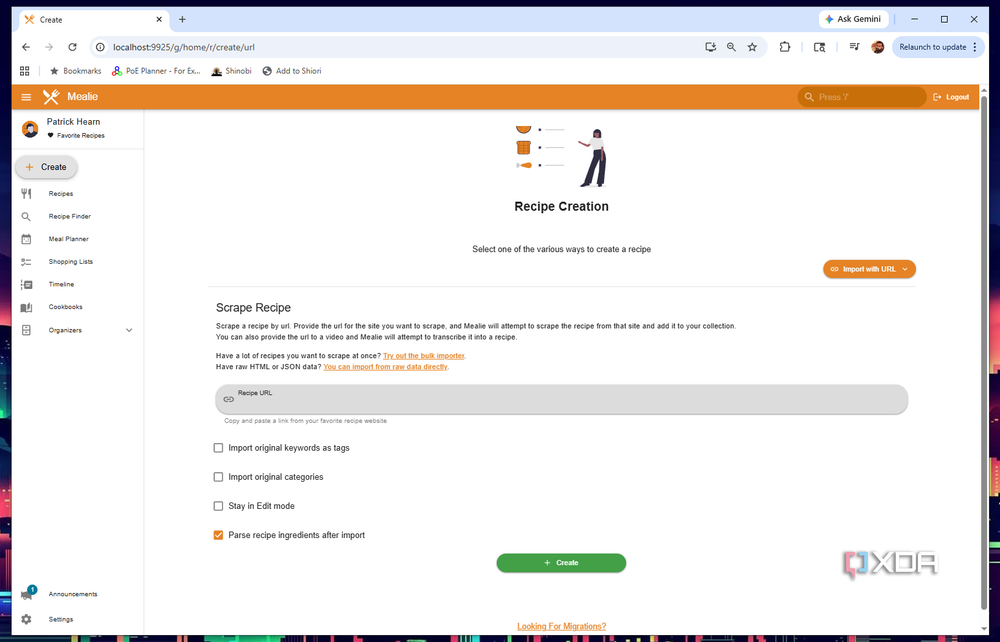Check Import original categories
The height and width of the screenshot is (642, 1000).
pyautogui.click(x=218, y=477)
